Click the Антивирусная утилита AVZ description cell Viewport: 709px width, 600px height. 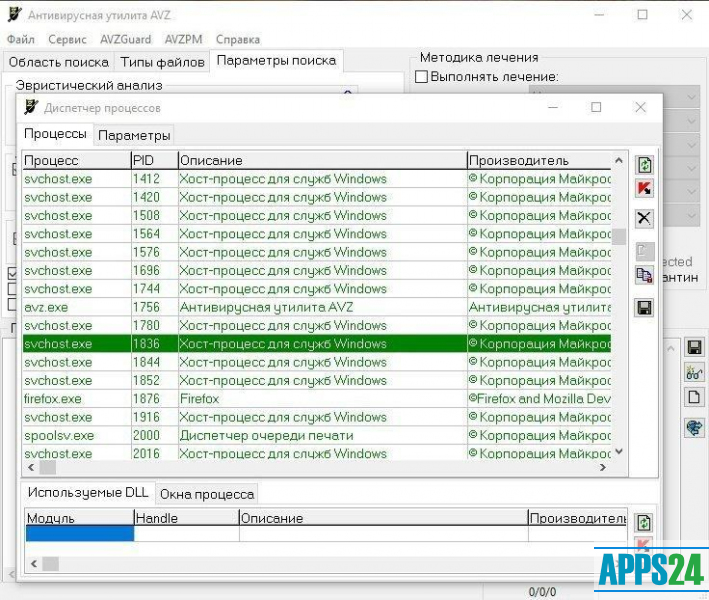pyautogui.click(x=322, y=307)
